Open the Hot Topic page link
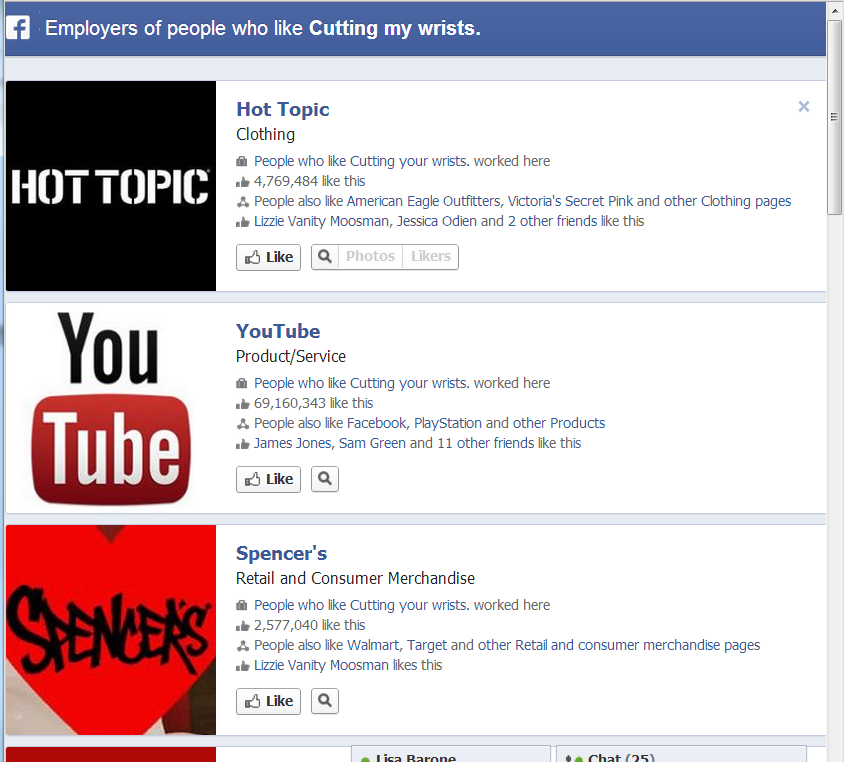The height and width of the screenshot is (762, 844). click(283, 109)
